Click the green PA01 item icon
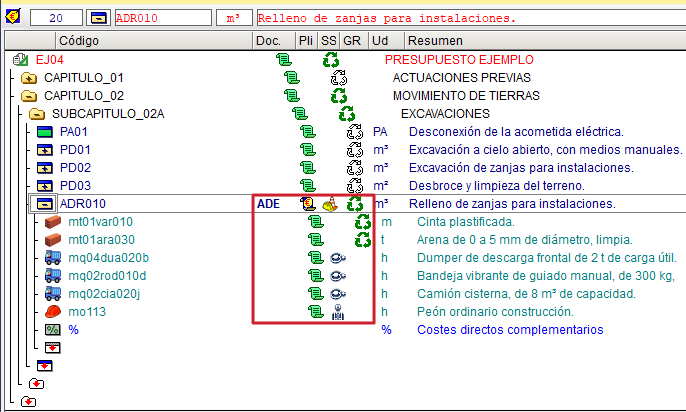Image resolution: width=686 pixels, height=412 pixels. point(45,132)
